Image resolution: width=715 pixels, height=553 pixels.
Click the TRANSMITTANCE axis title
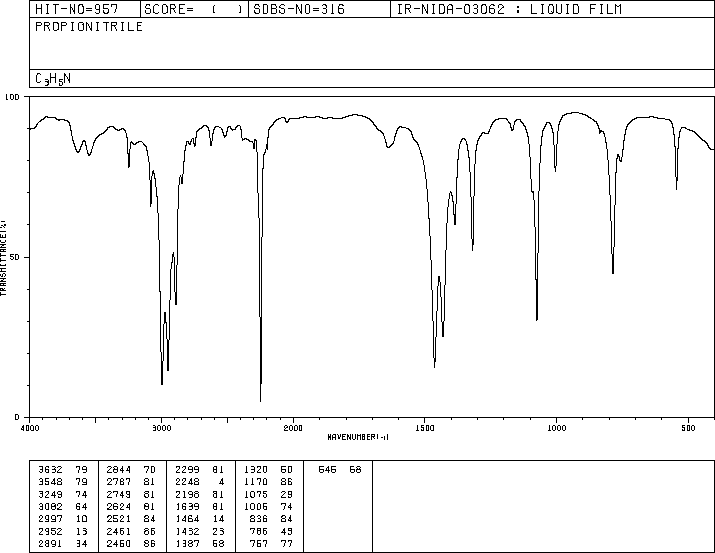tap(3, 258)
